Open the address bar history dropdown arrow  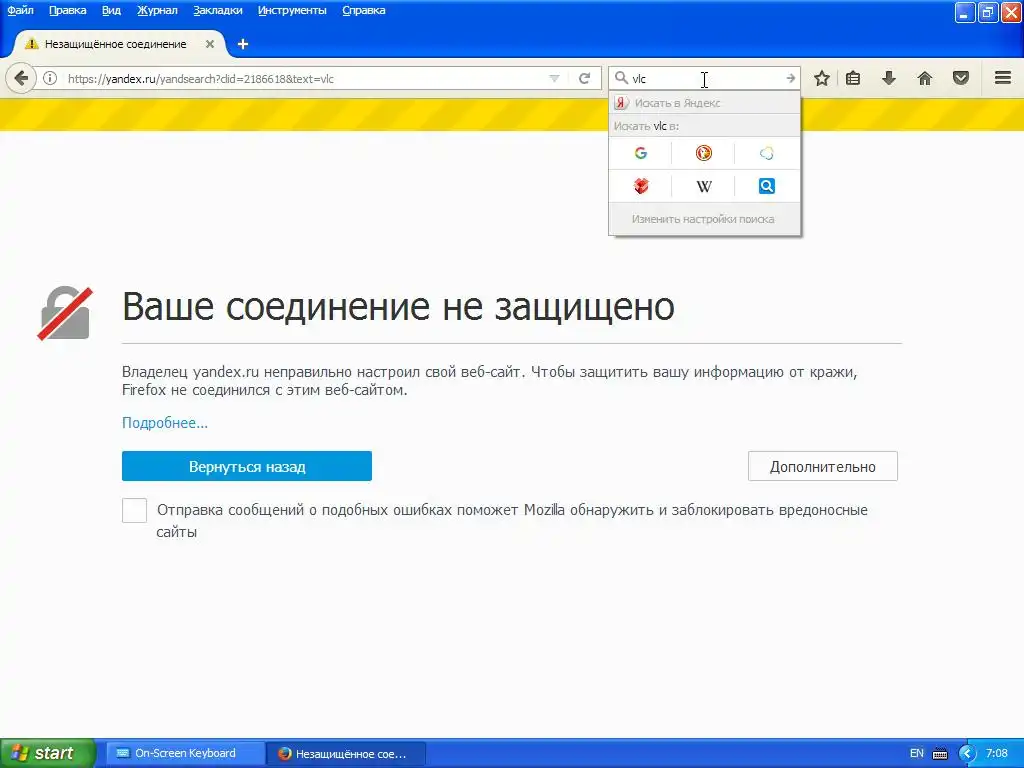coord(554,79)
